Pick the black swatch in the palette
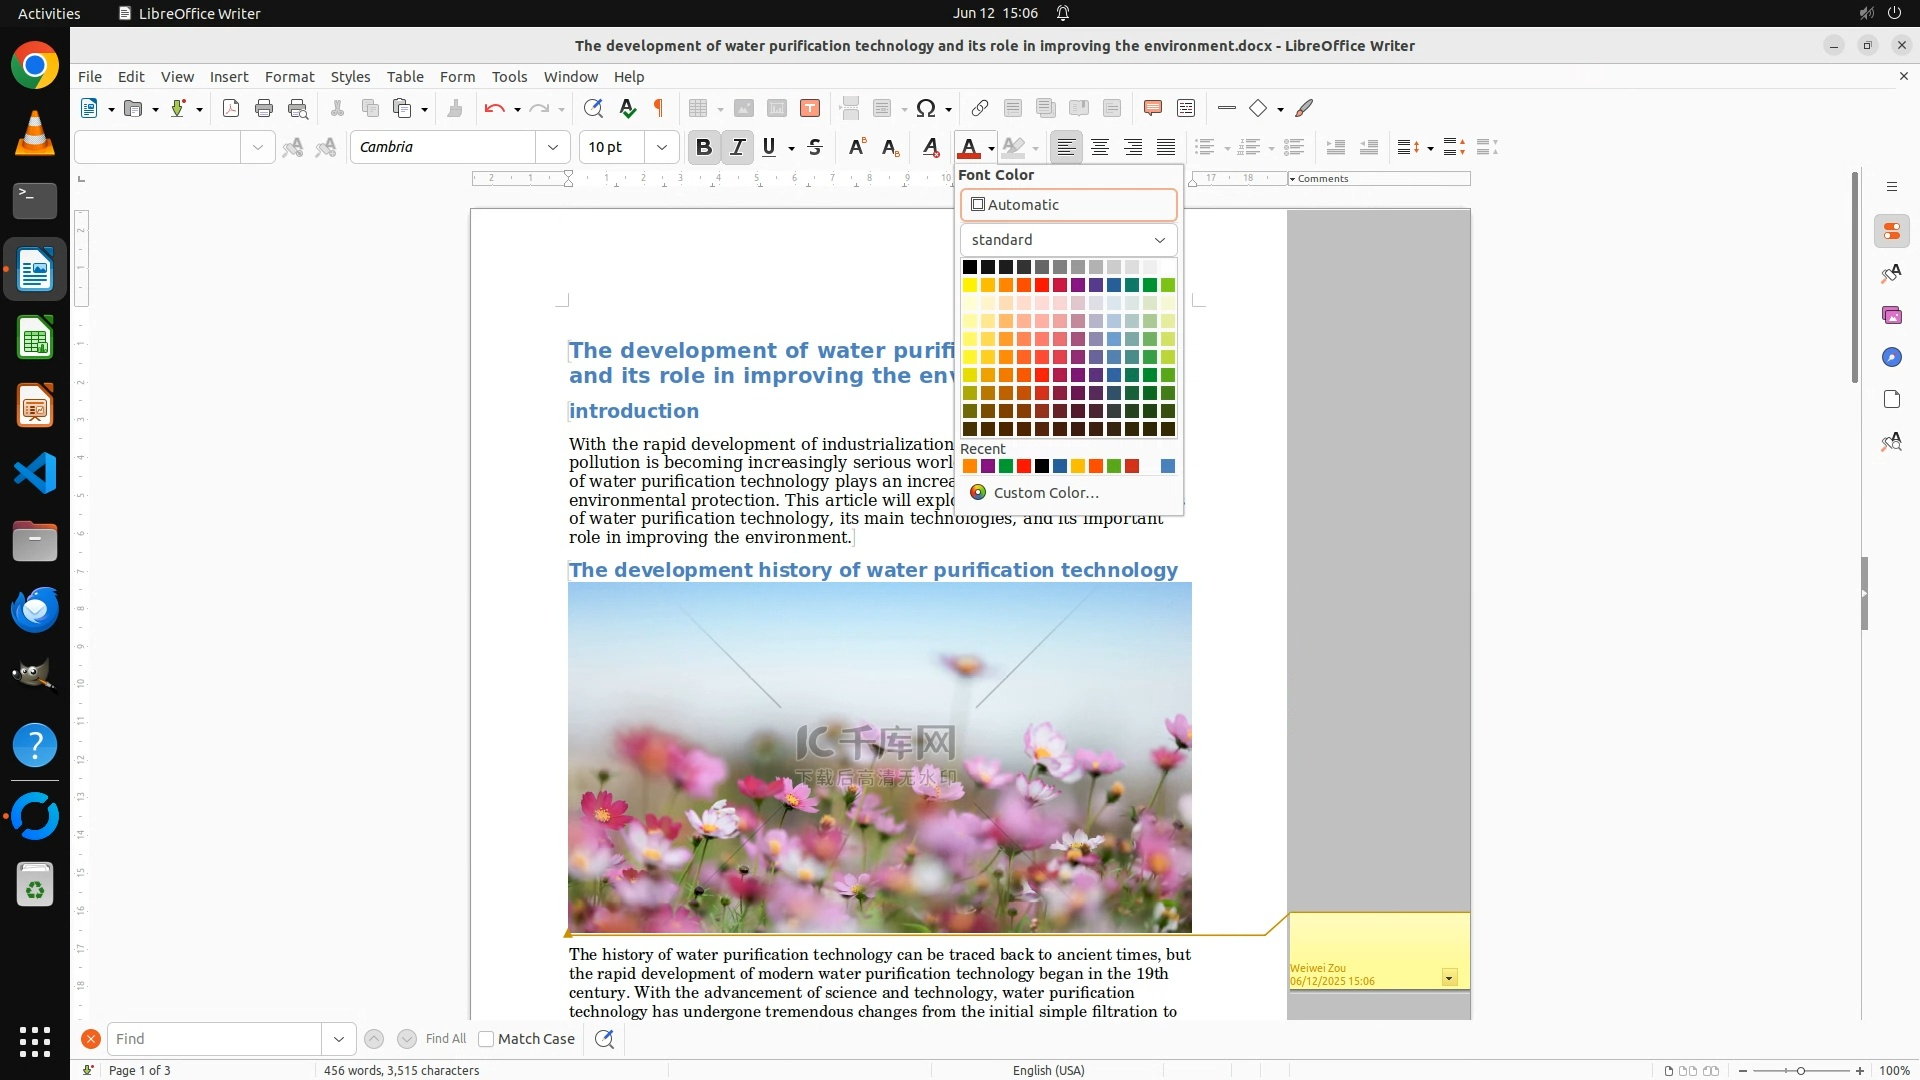 pos(969,267)
